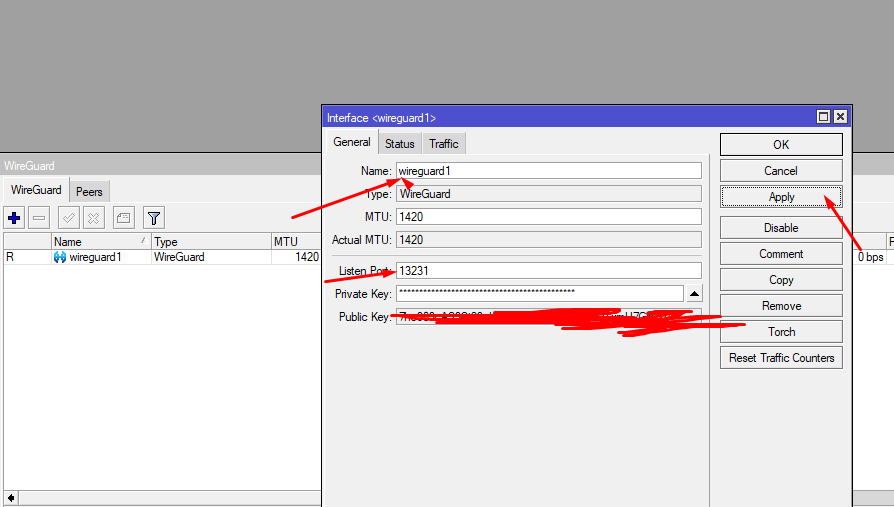Remove the selected interface using minus icon
Viewport: 894px width, 507px height.
click(x=39, y=218)
